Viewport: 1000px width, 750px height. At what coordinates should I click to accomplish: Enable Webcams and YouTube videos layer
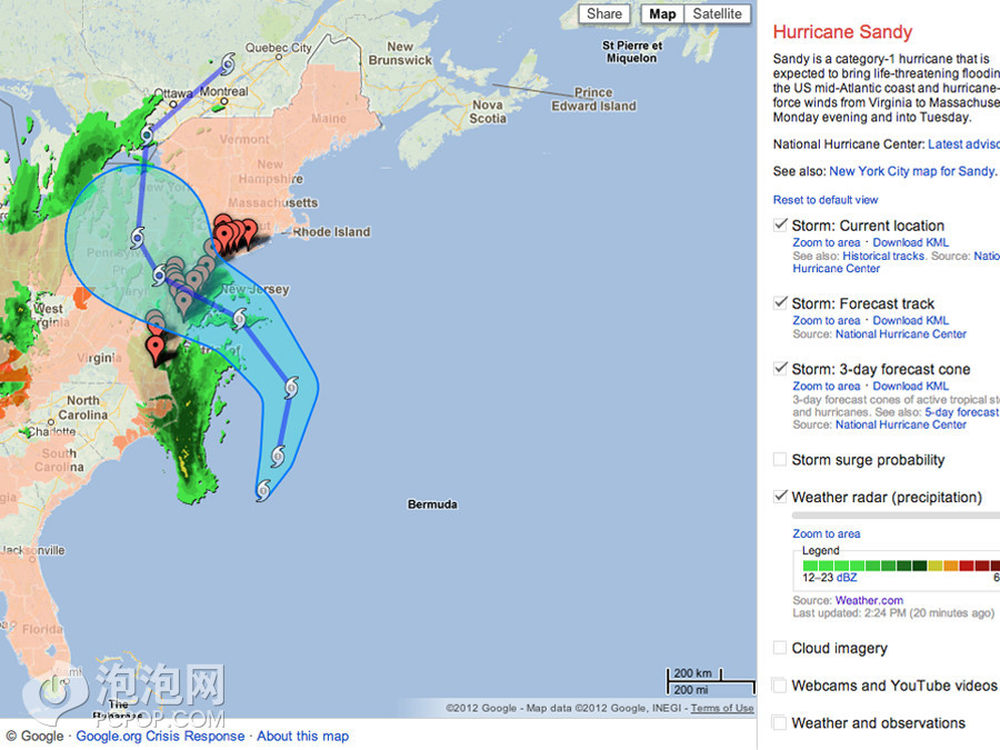coord(780,685)
